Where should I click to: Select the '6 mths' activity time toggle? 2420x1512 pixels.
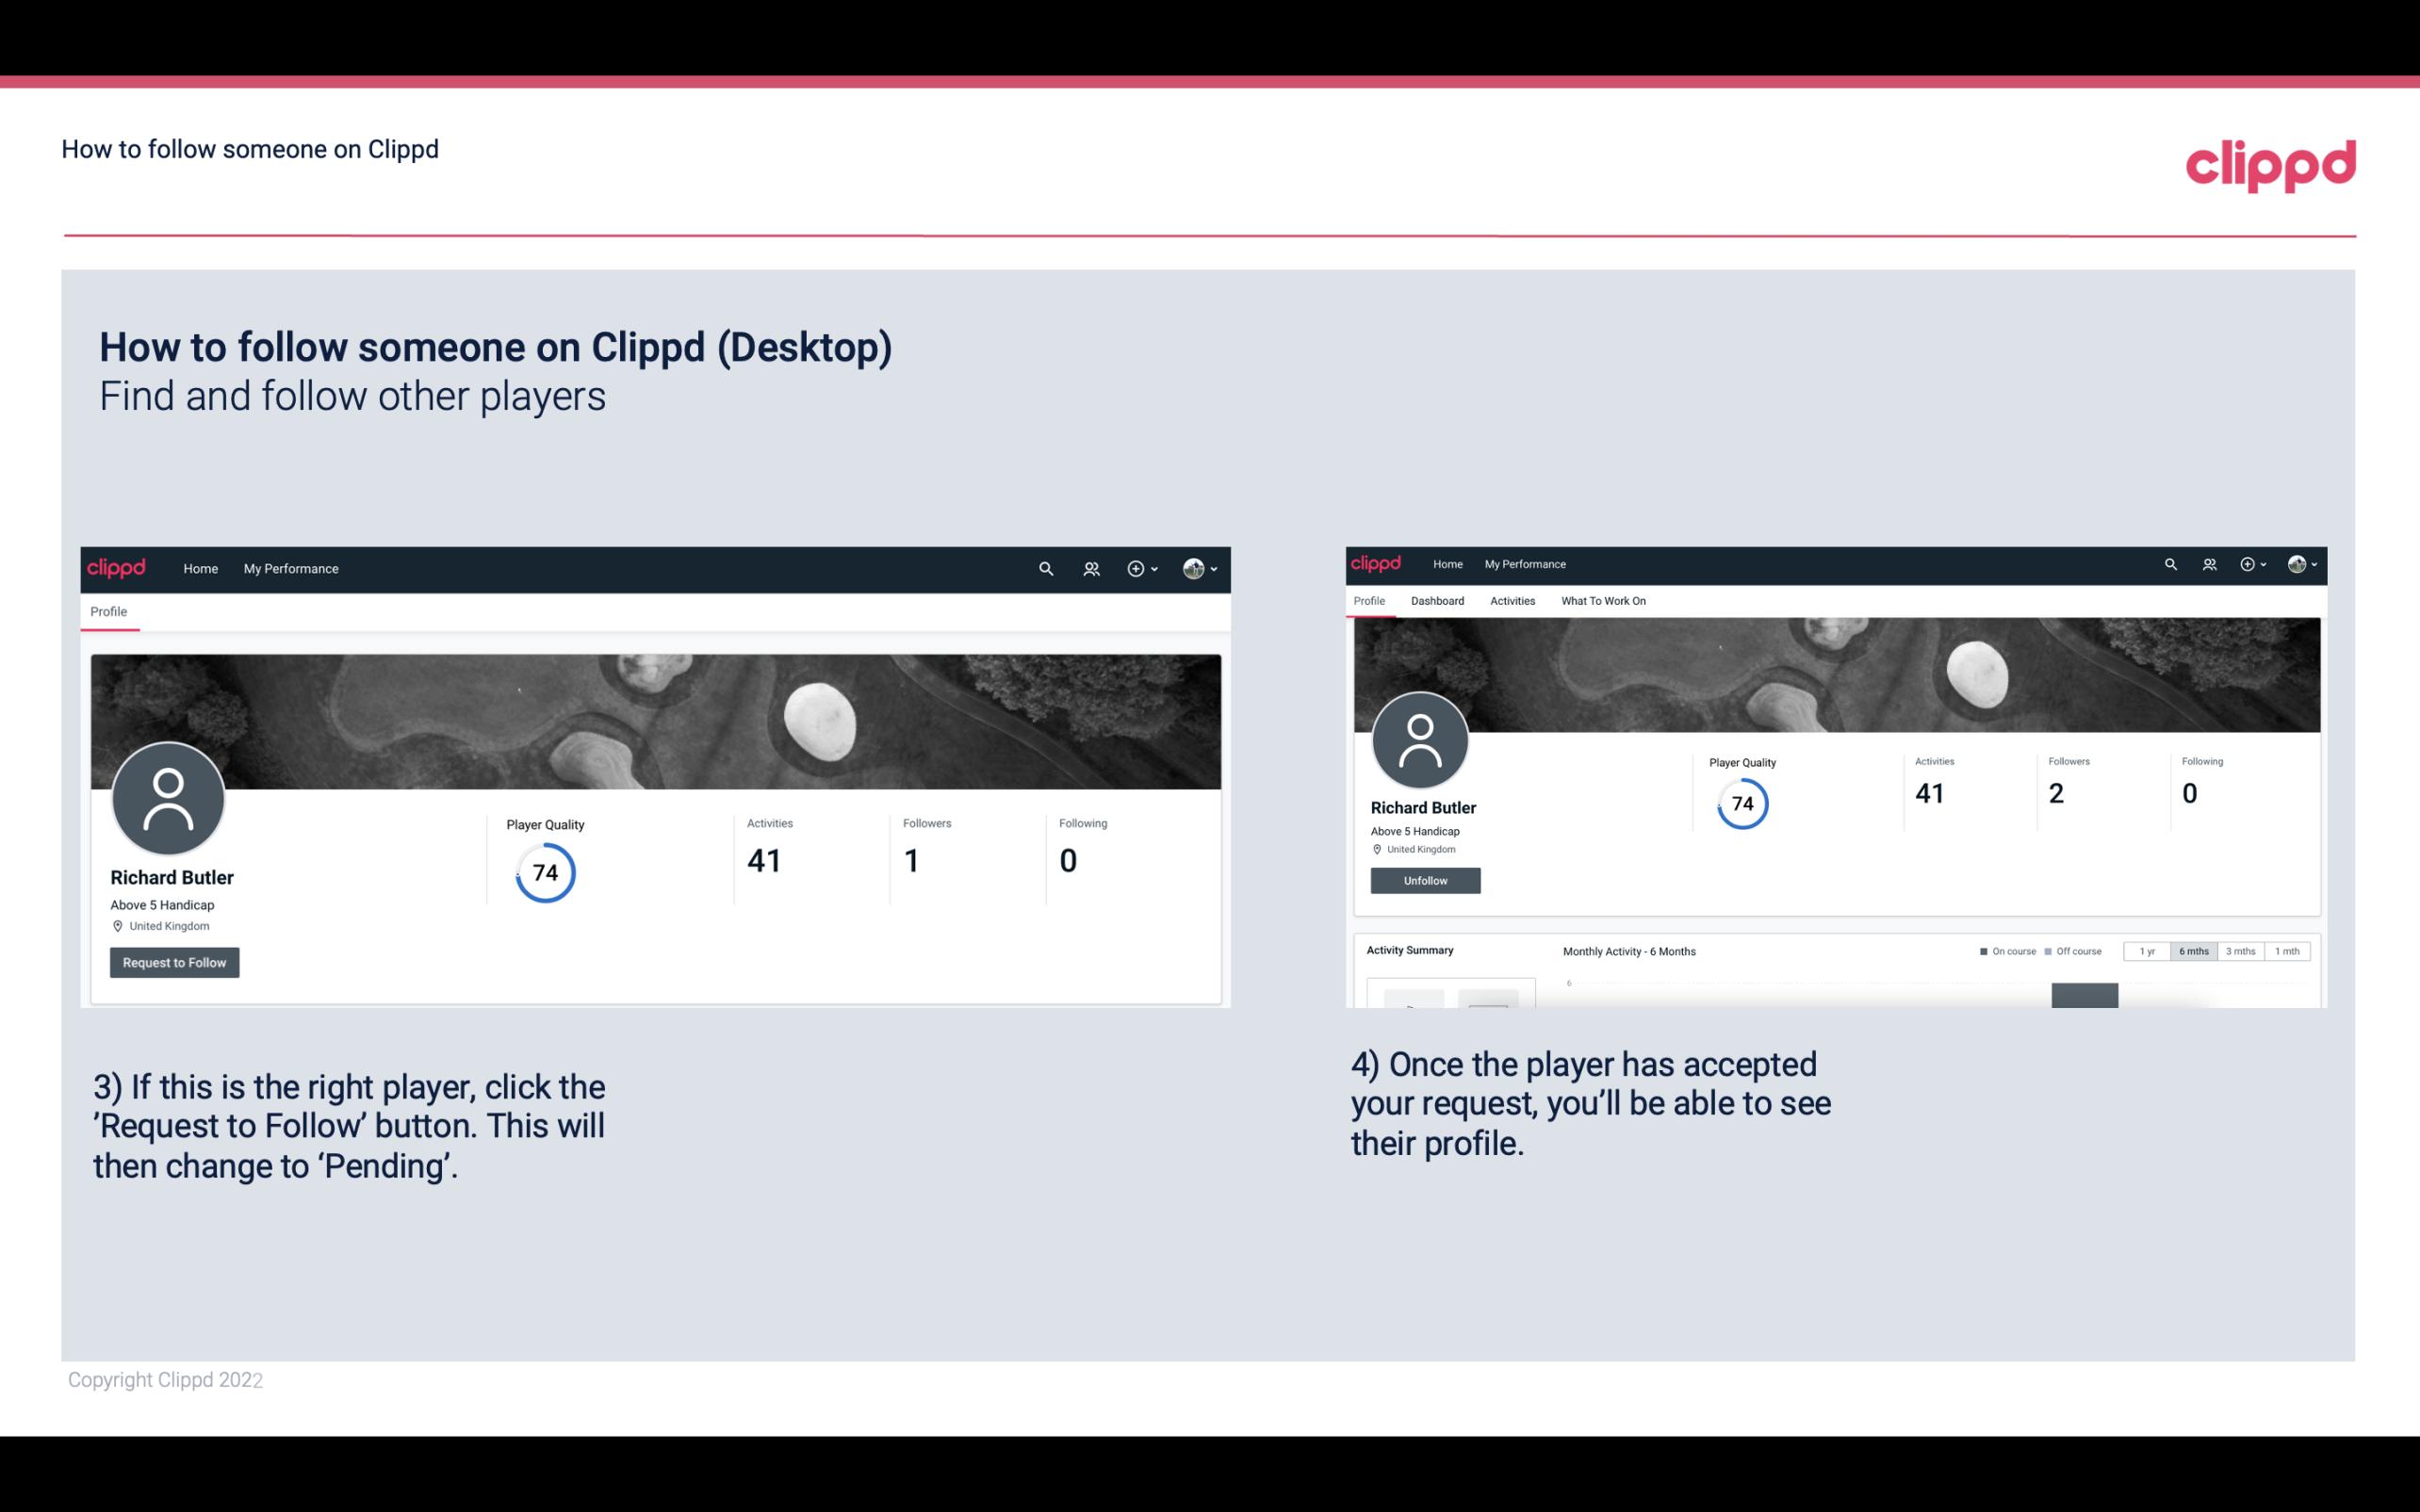pyautogui.click(x=2192, y=951)
